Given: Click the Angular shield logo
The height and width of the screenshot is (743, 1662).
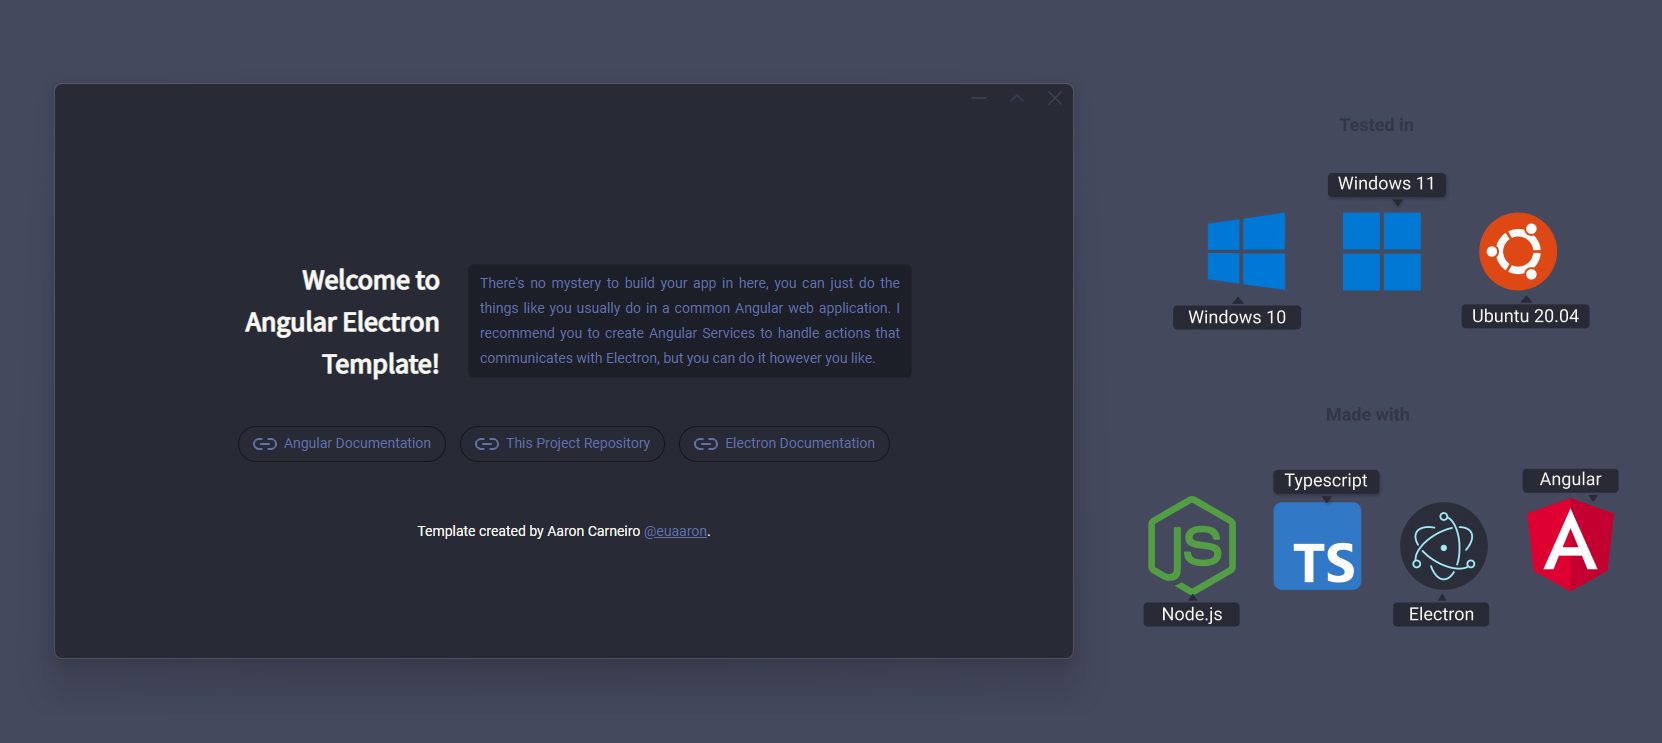Looking at the screenshot, I should click(x=1570, y=545).
